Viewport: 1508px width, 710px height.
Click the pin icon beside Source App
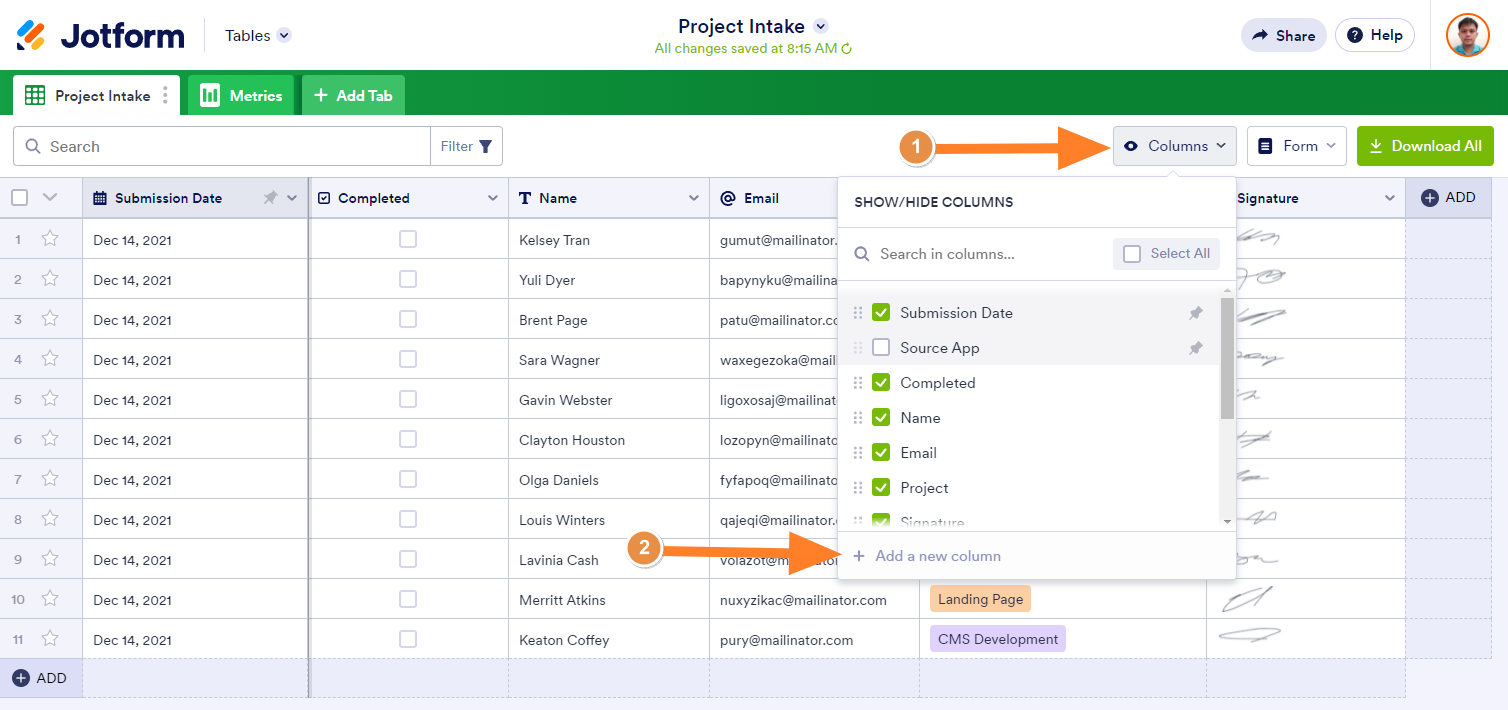click(x=1195, y=348)
